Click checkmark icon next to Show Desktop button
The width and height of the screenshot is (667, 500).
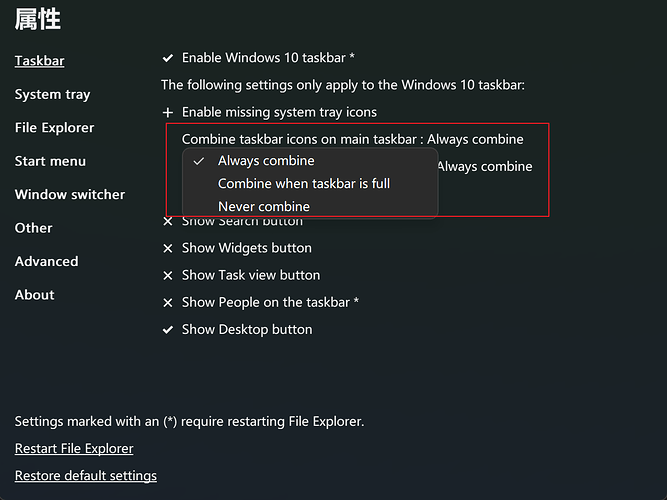pos(168,329)
